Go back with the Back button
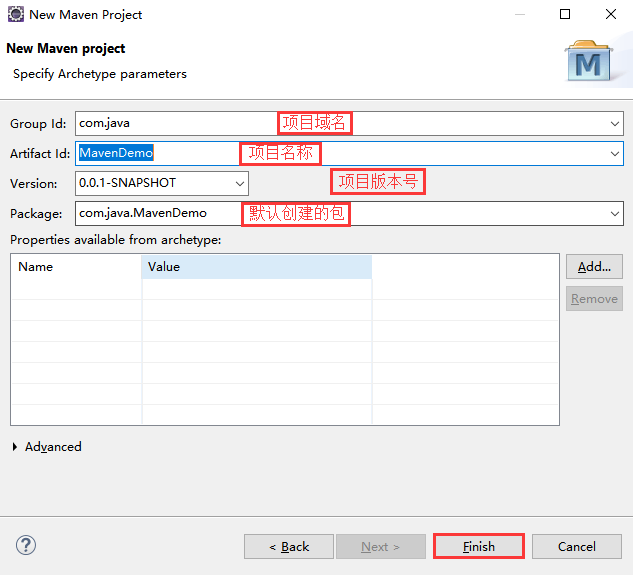Screen dimensions: 633x575 click(x=289, y=546)
